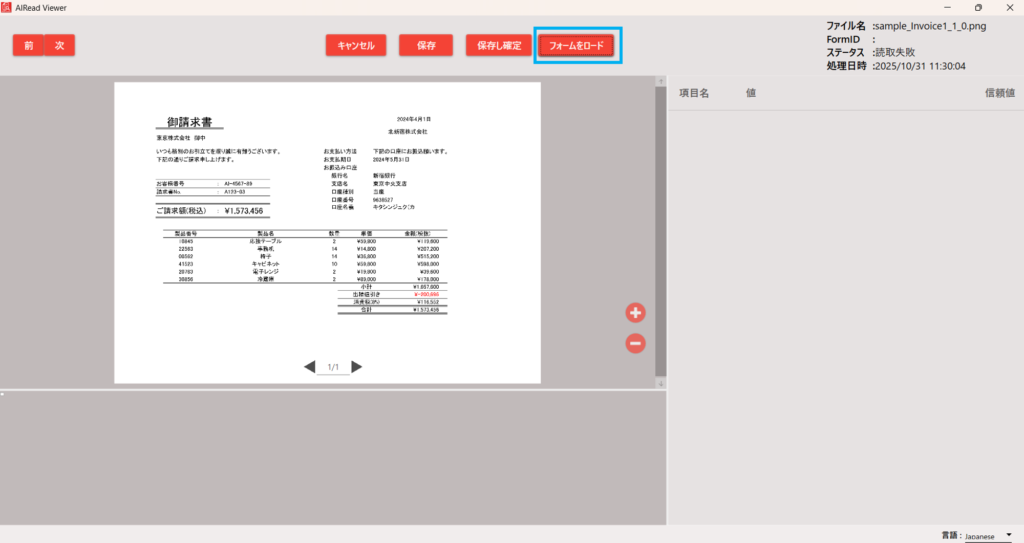Load the form with フォームをロード
Screen dimensions: 1024x543
point(577,46)
